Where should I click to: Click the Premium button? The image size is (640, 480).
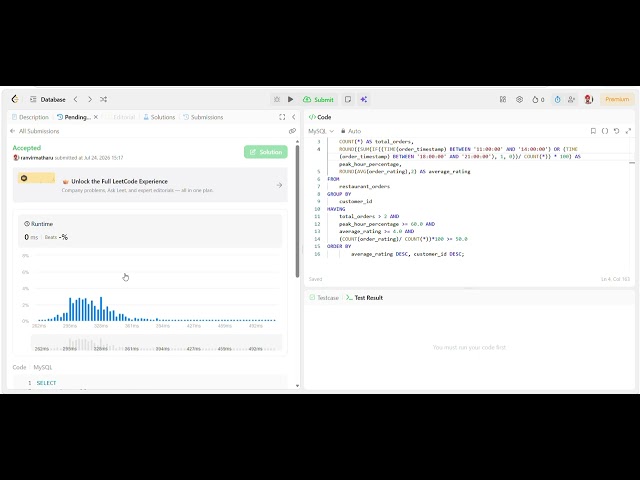pos(617,99)
